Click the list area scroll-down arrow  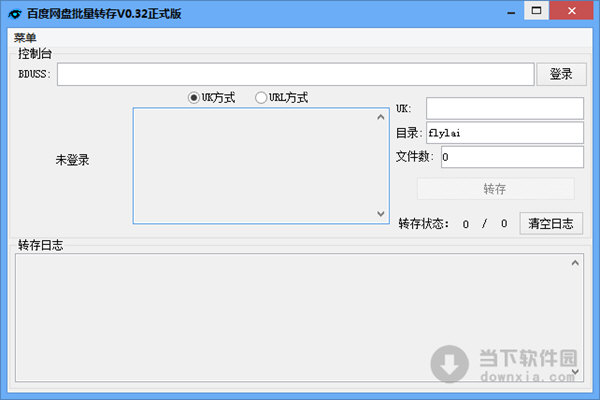(x=381, y=214)
